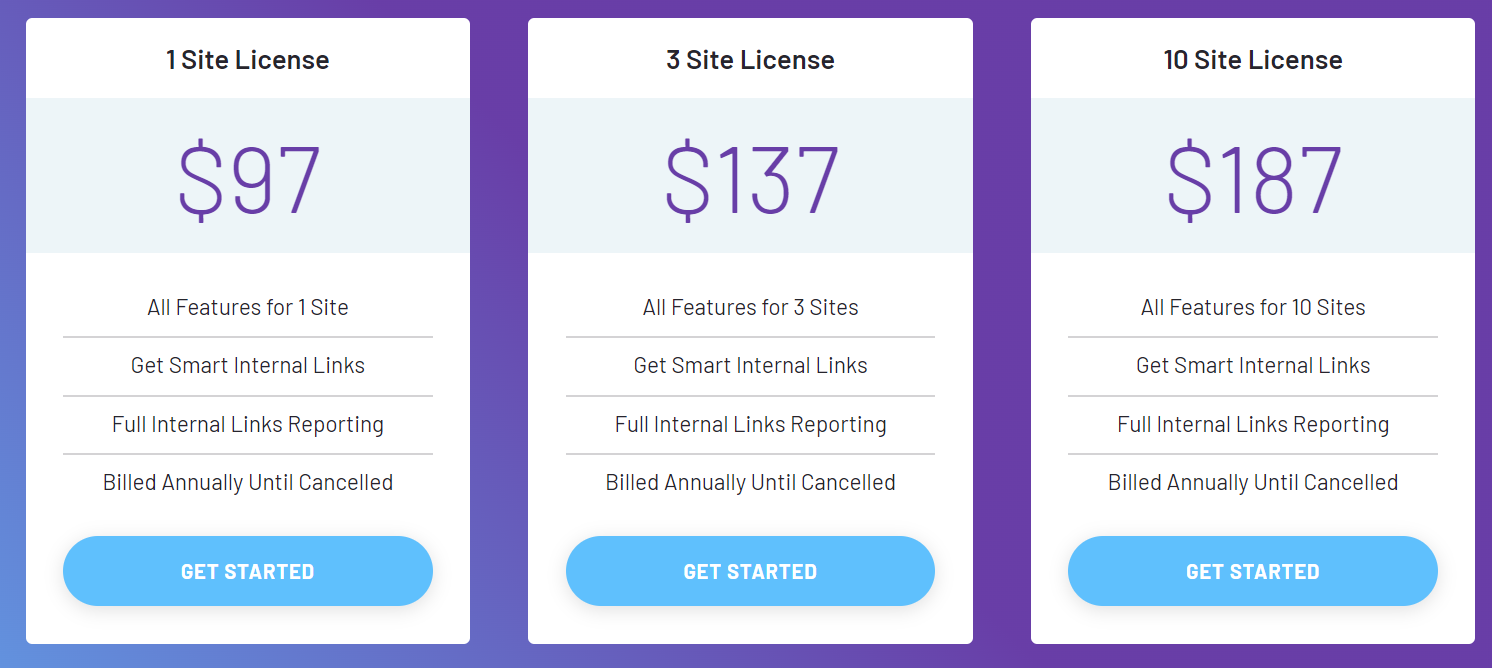Click 'Full Internal Links Reporting' under $137 plan

tap(750, 424)
